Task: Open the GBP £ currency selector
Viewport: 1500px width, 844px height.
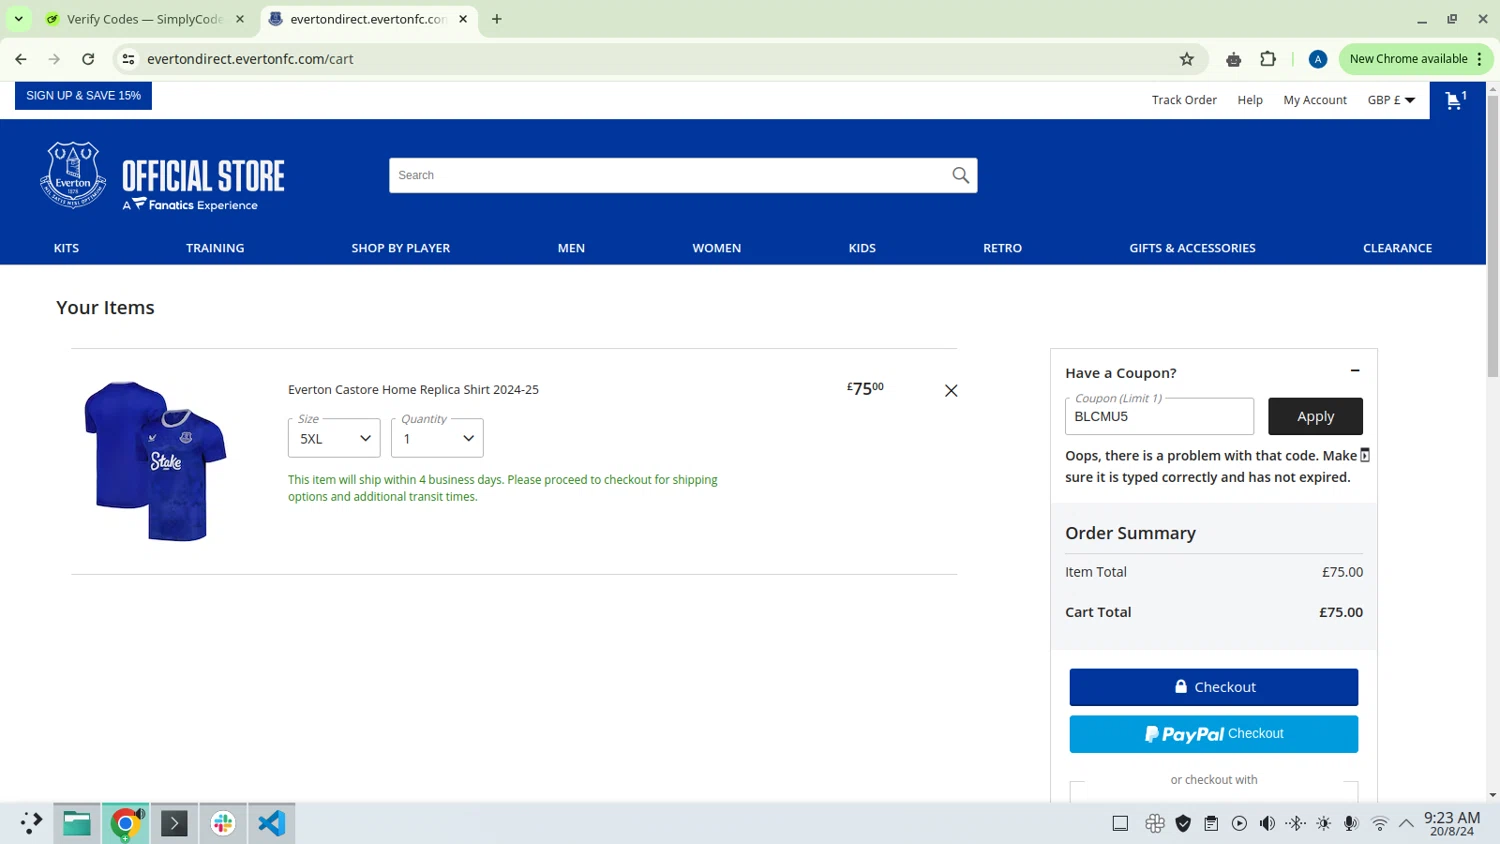Action: (x=1391, y=100)
